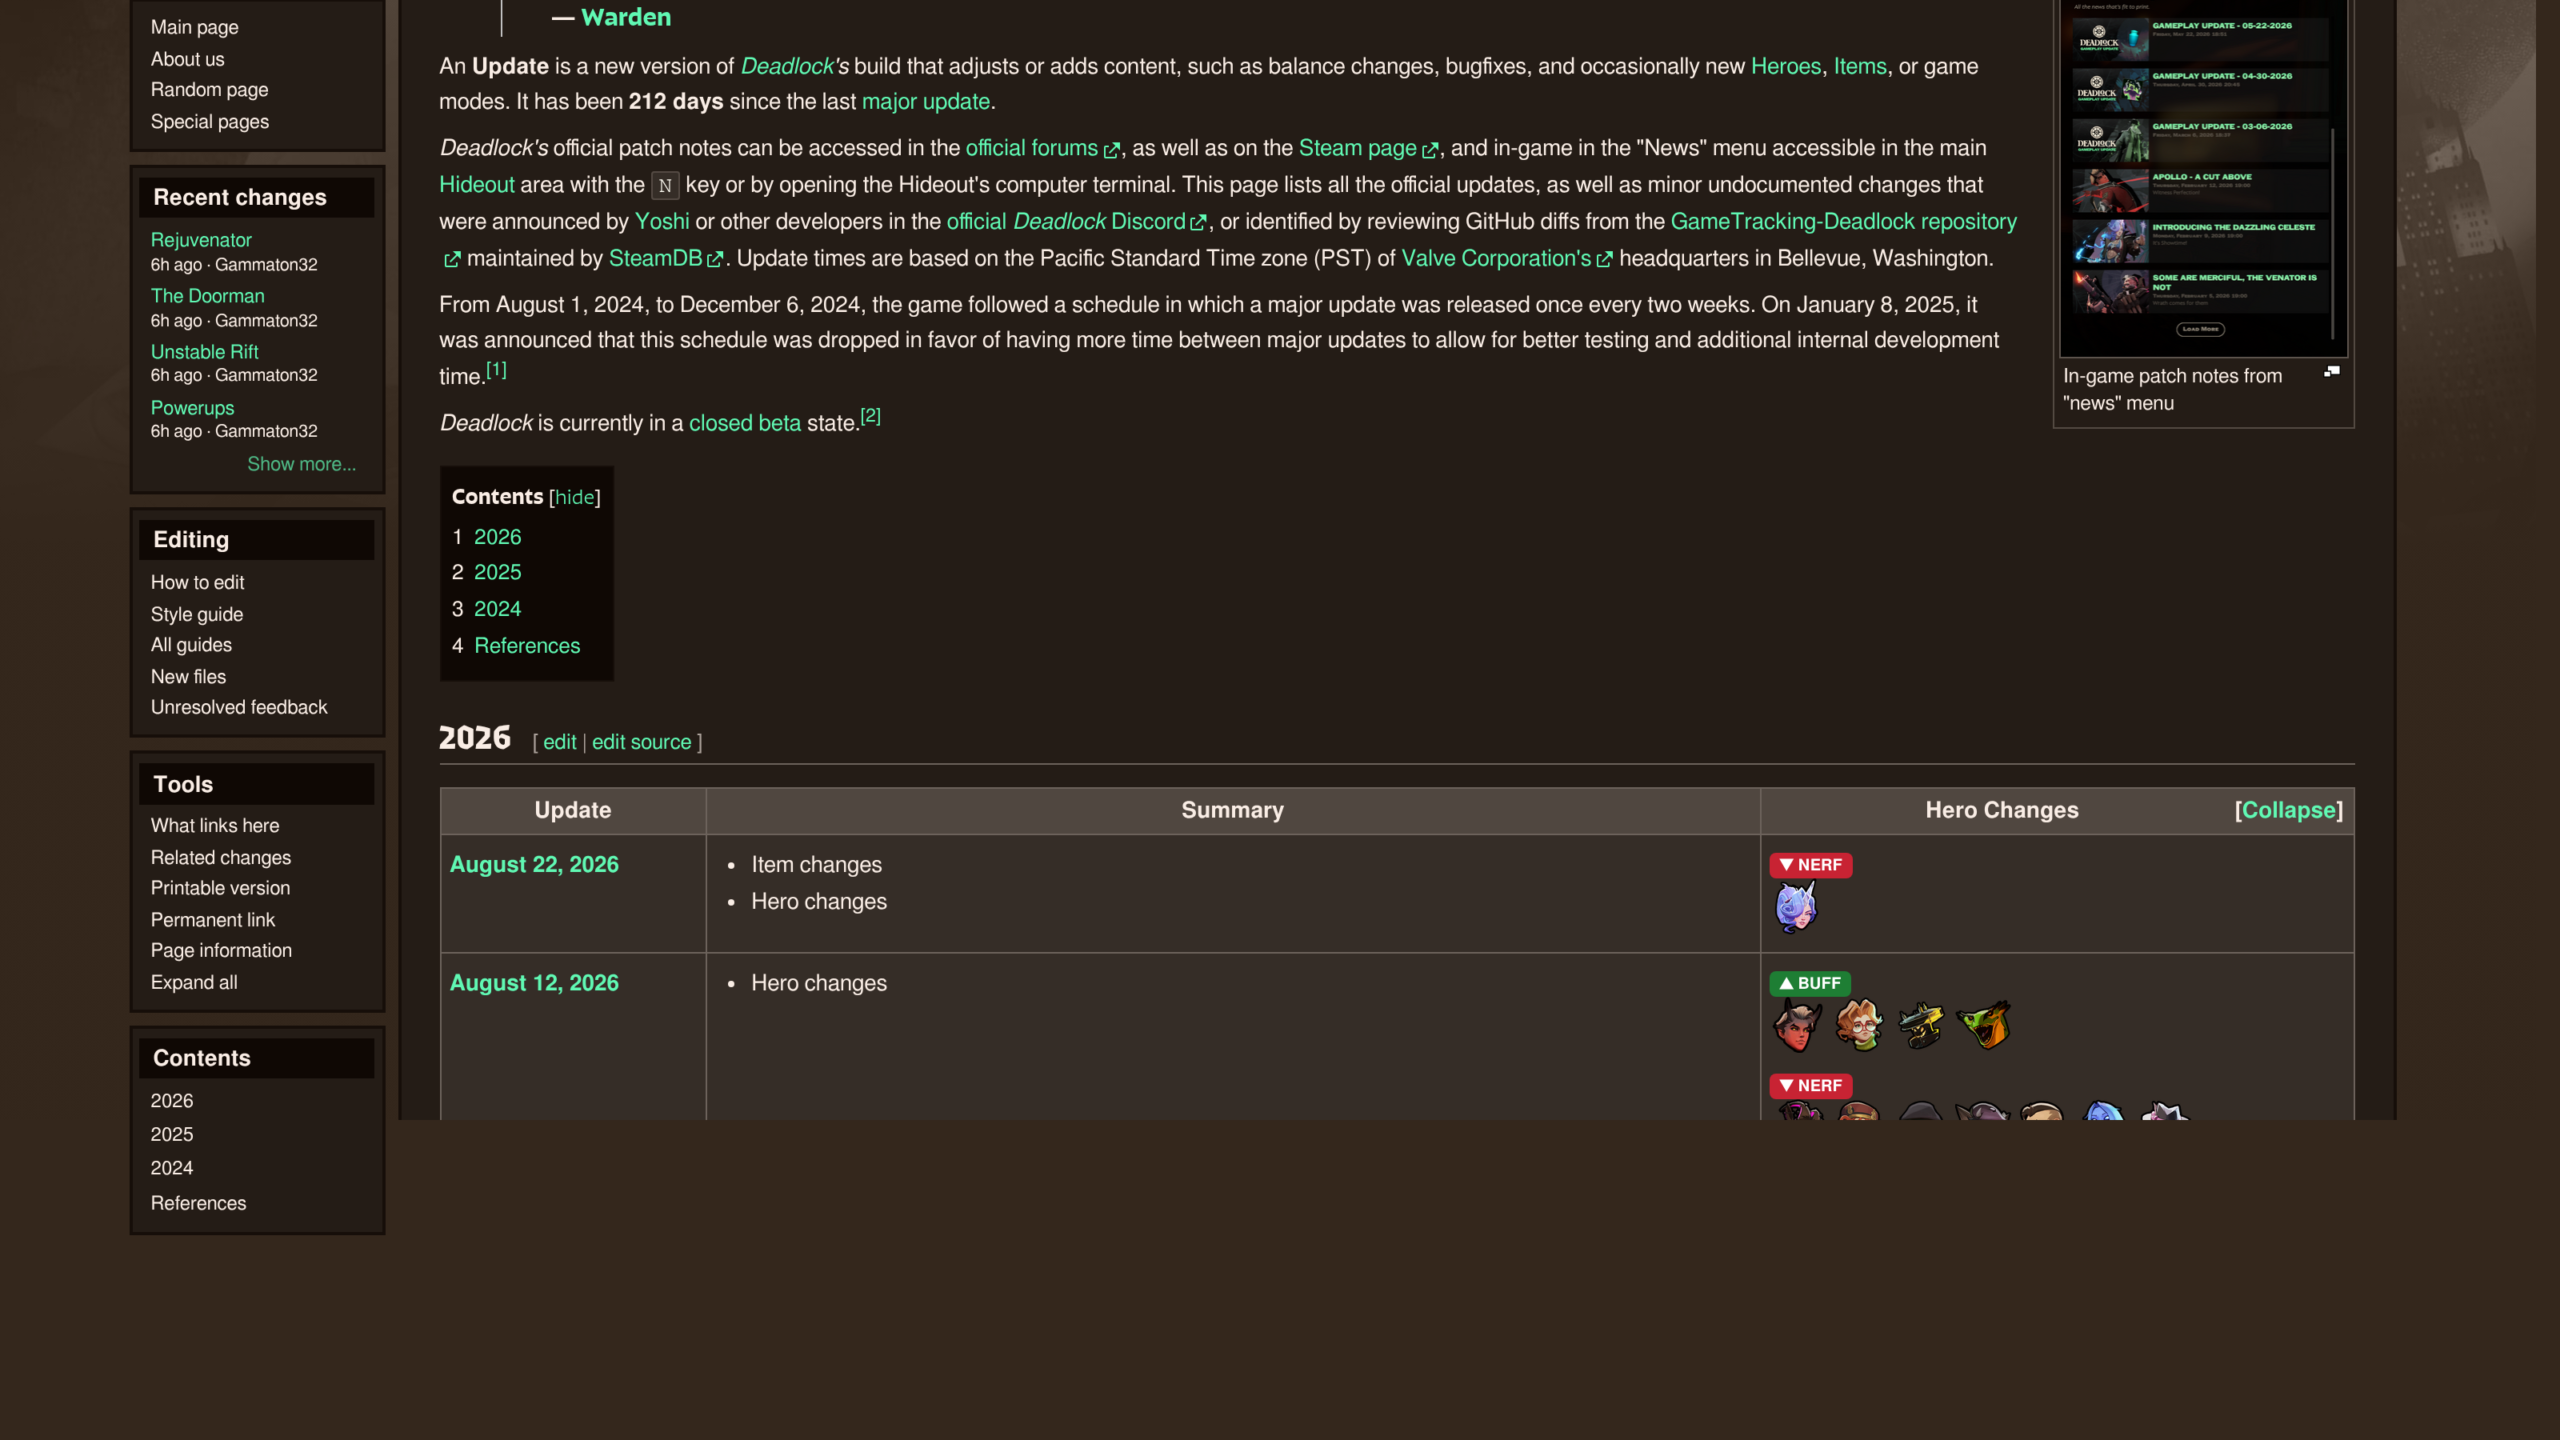
Task: Open the August 22, 2026 update
Action: pos(534,865)
